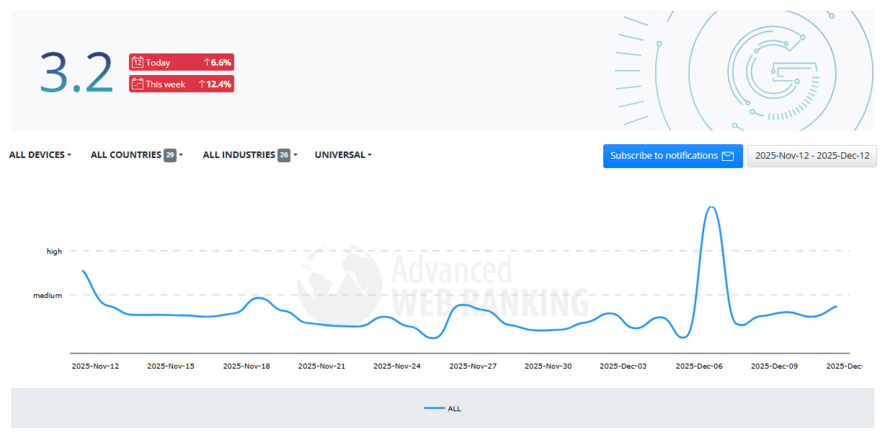Click the 29 countries count badge
The height and width of the screenshot is (435, 880).
point(170,155)
